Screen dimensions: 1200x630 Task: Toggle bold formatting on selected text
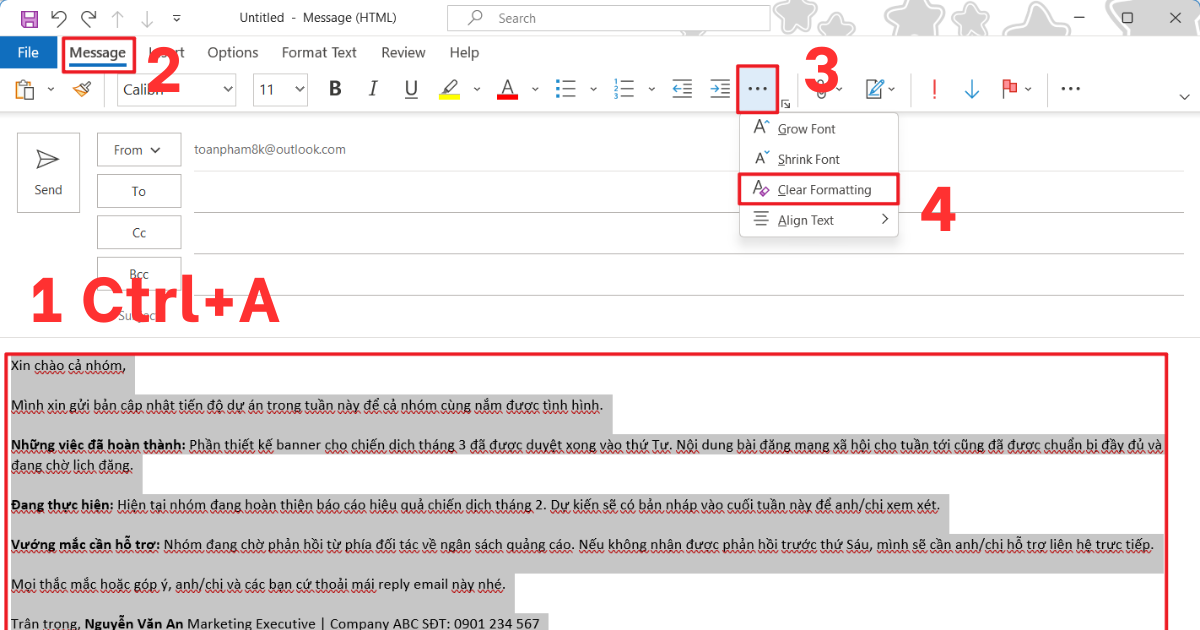click(x=335, y=89)
